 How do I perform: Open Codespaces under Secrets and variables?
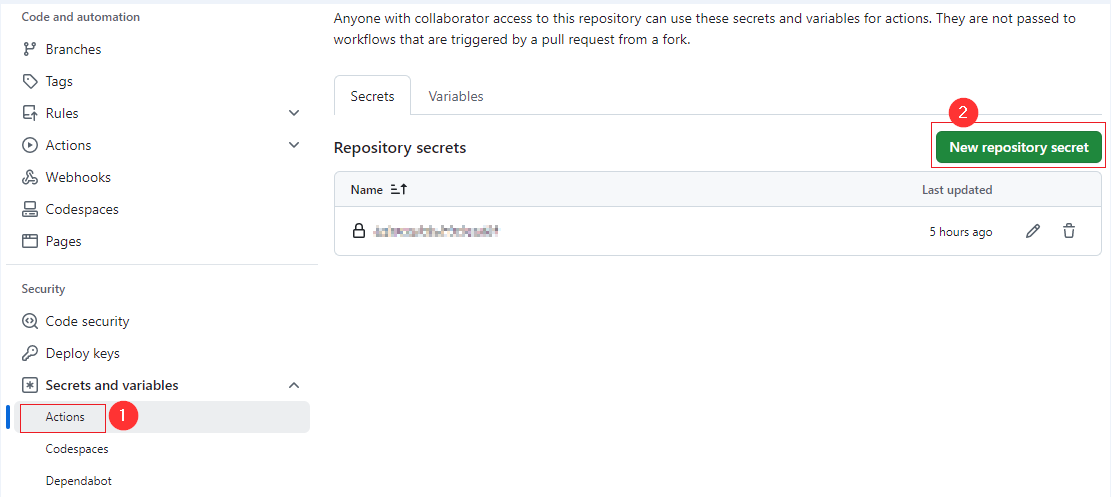(x=77, y=449)
